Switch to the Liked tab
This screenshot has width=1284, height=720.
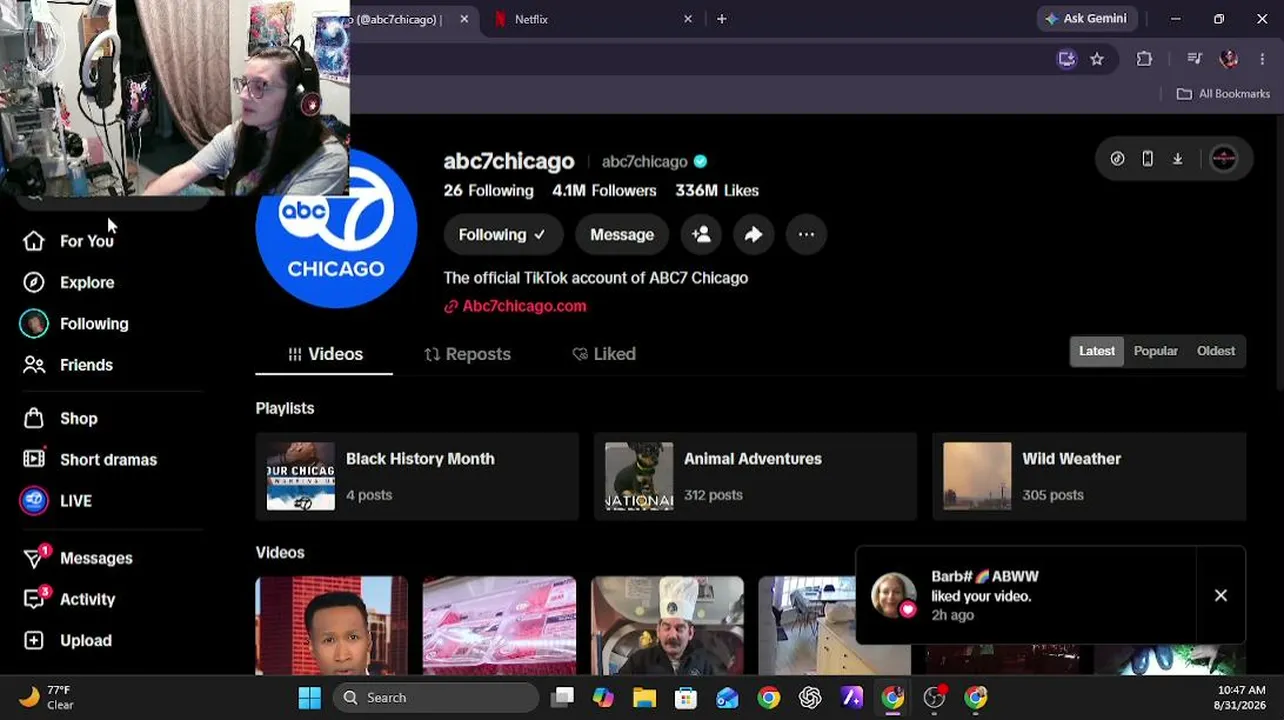pos(603,354)
